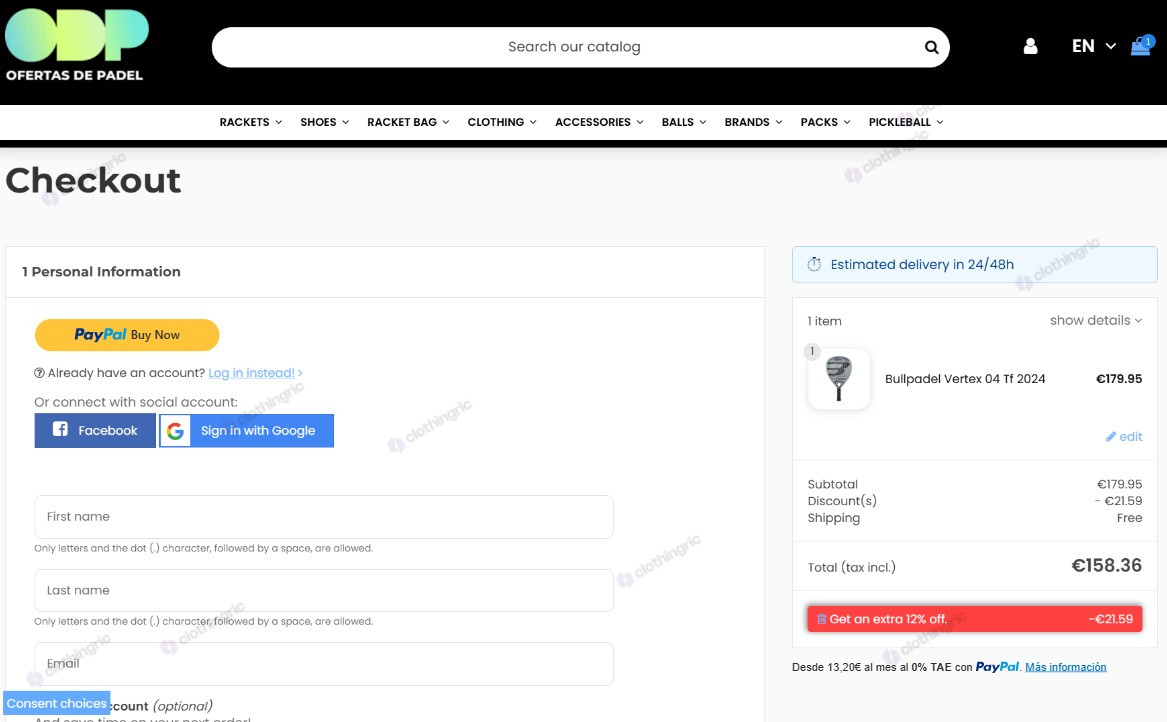Expand the Brands menu
Screen dimensions: 1167x722
[753, 122]
